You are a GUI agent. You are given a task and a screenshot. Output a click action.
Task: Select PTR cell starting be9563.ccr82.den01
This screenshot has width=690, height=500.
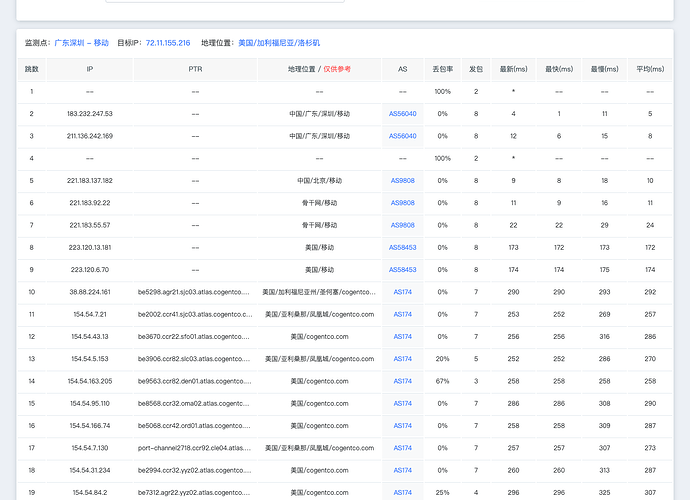[x=195, y=381]
